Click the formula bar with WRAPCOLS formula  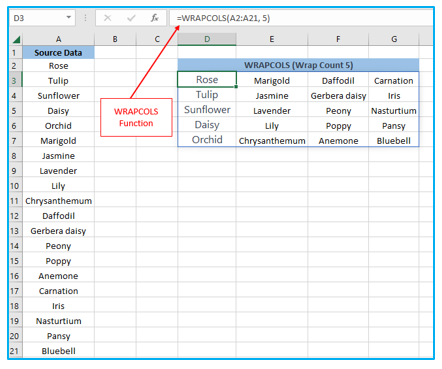[301, 18]
